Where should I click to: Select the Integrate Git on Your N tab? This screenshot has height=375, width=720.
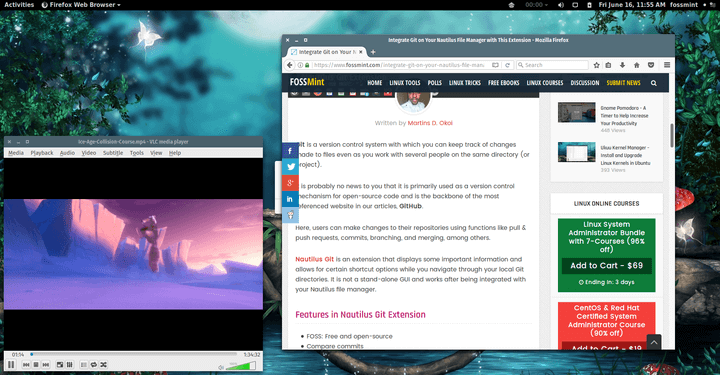click(x=326, y=52)
